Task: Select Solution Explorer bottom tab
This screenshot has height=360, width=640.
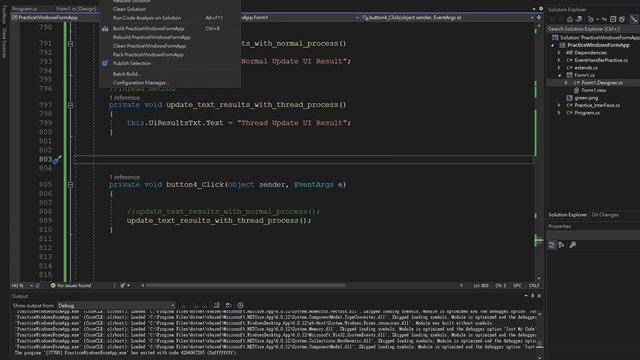Action: (x=567, y=215)
